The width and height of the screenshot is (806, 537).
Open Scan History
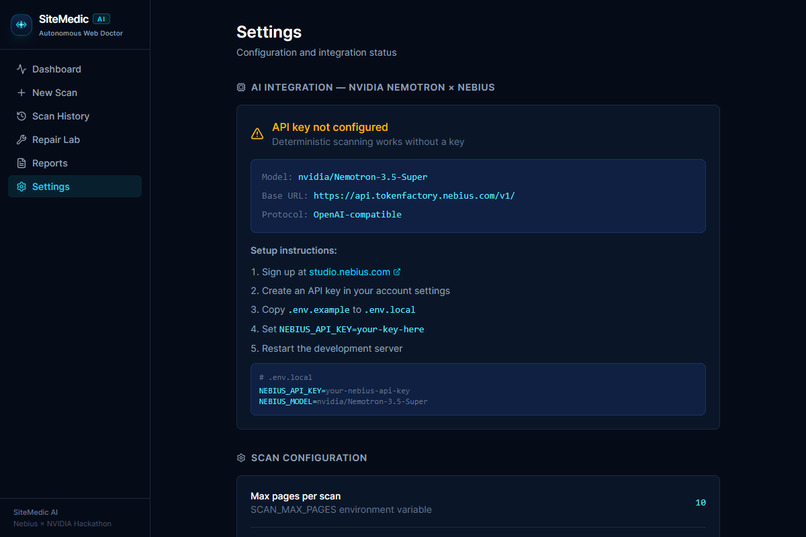pos(75,116)
